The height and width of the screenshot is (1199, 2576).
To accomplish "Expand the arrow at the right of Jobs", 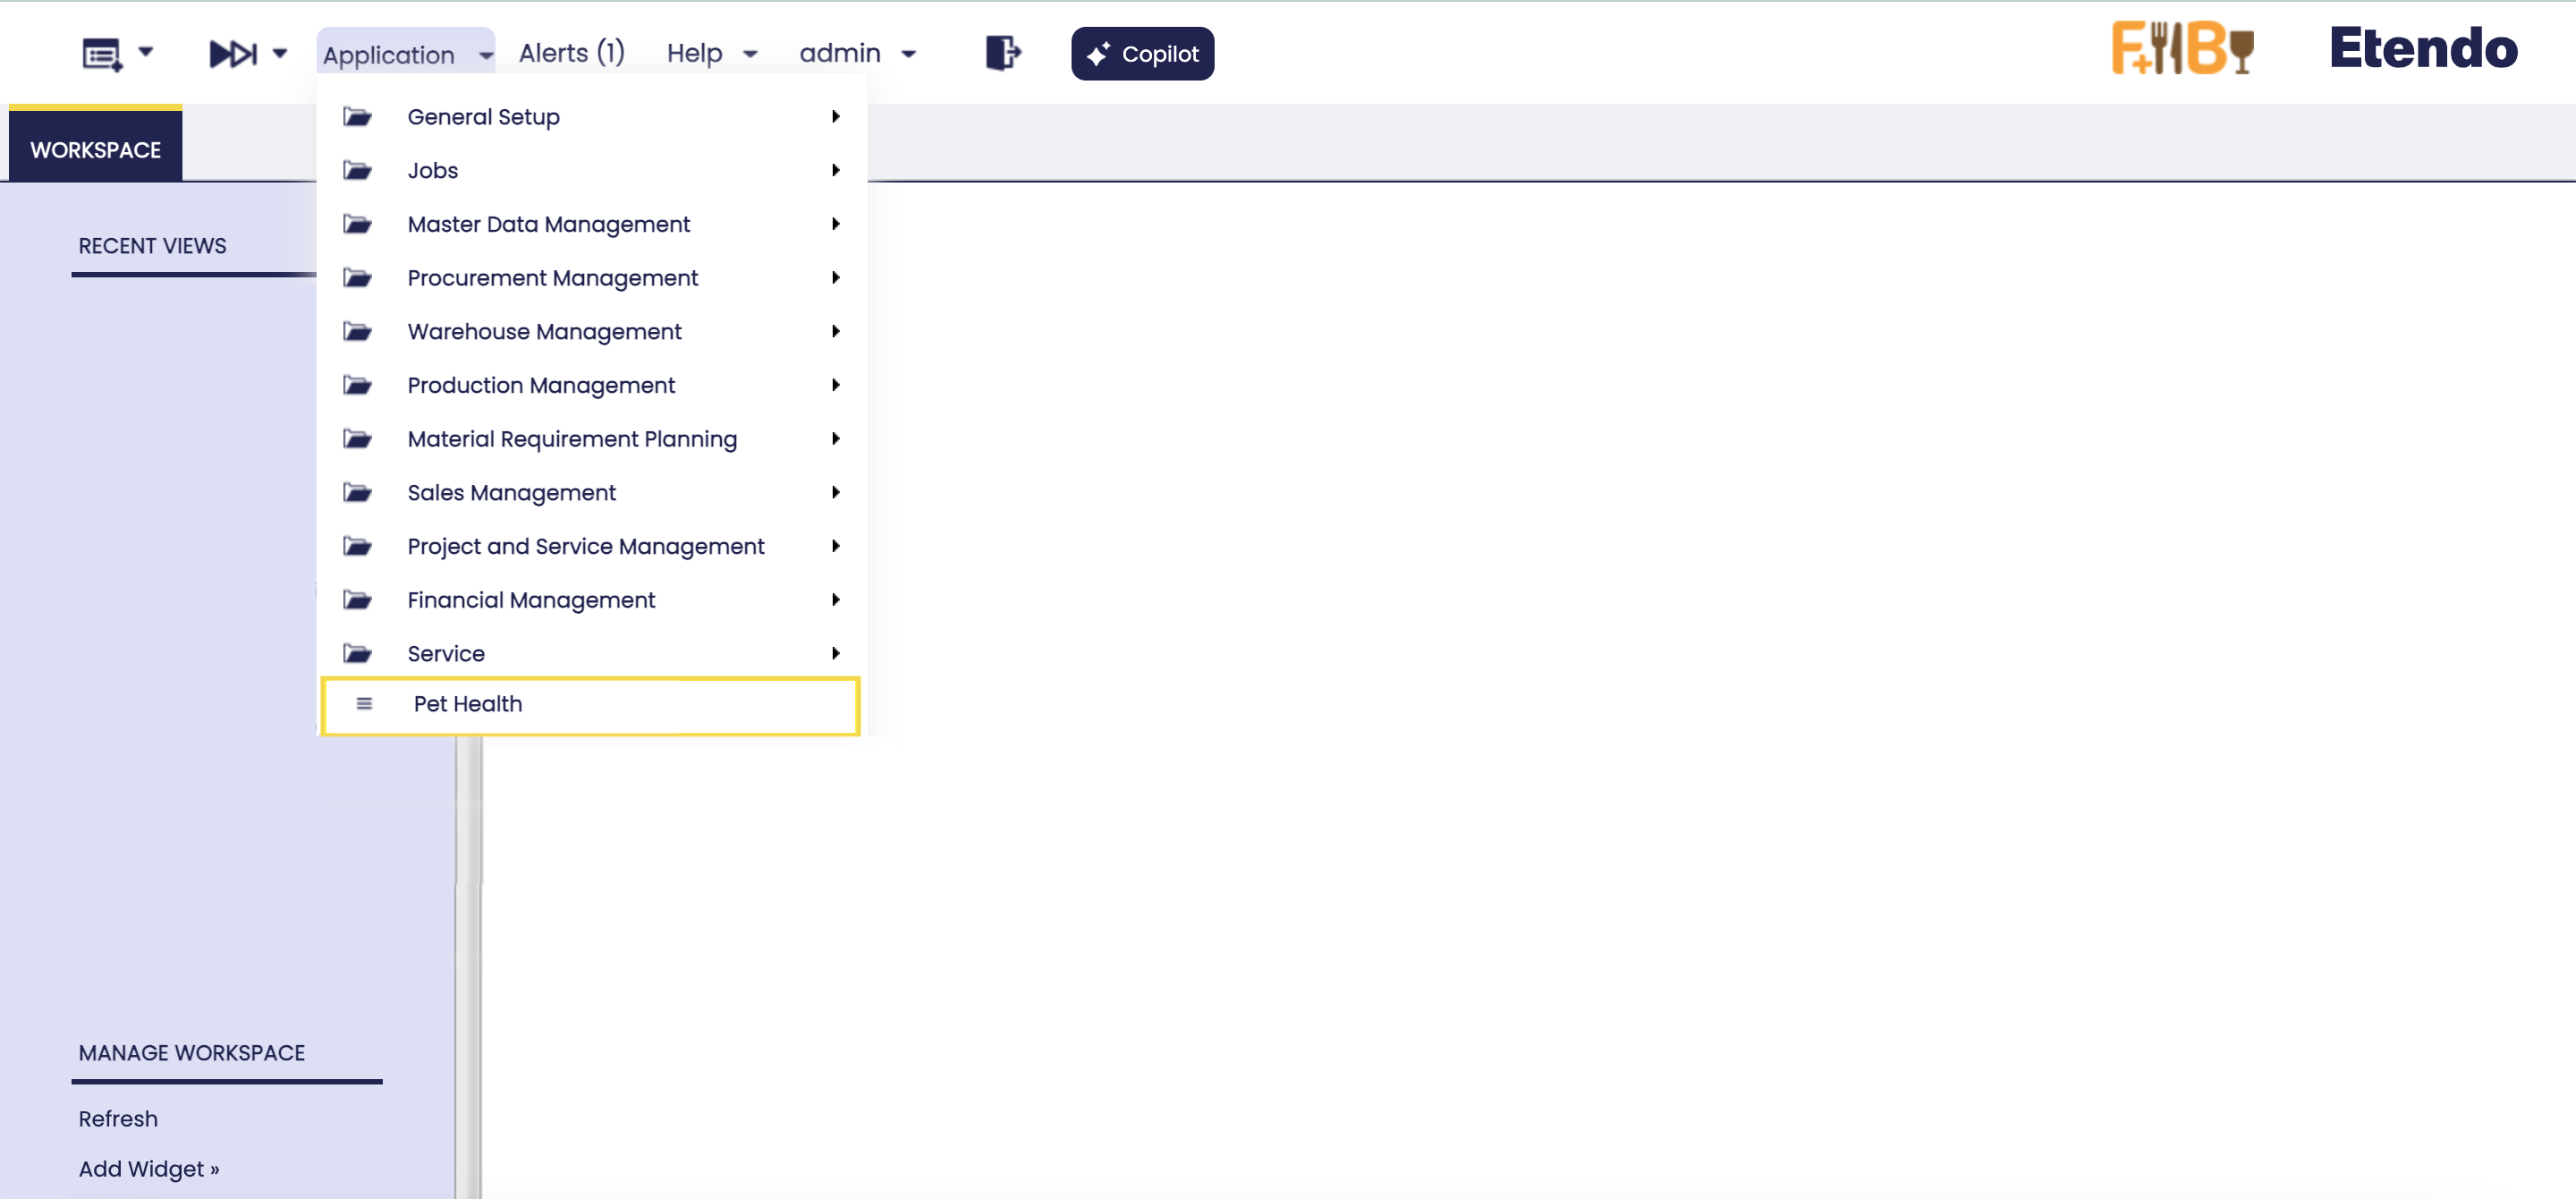I will 836,170.
